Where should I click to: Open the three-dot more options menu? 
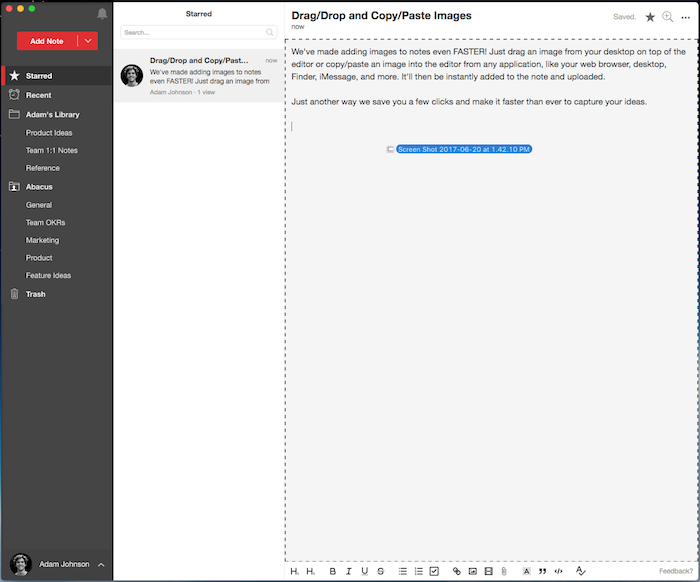(685, 17)
